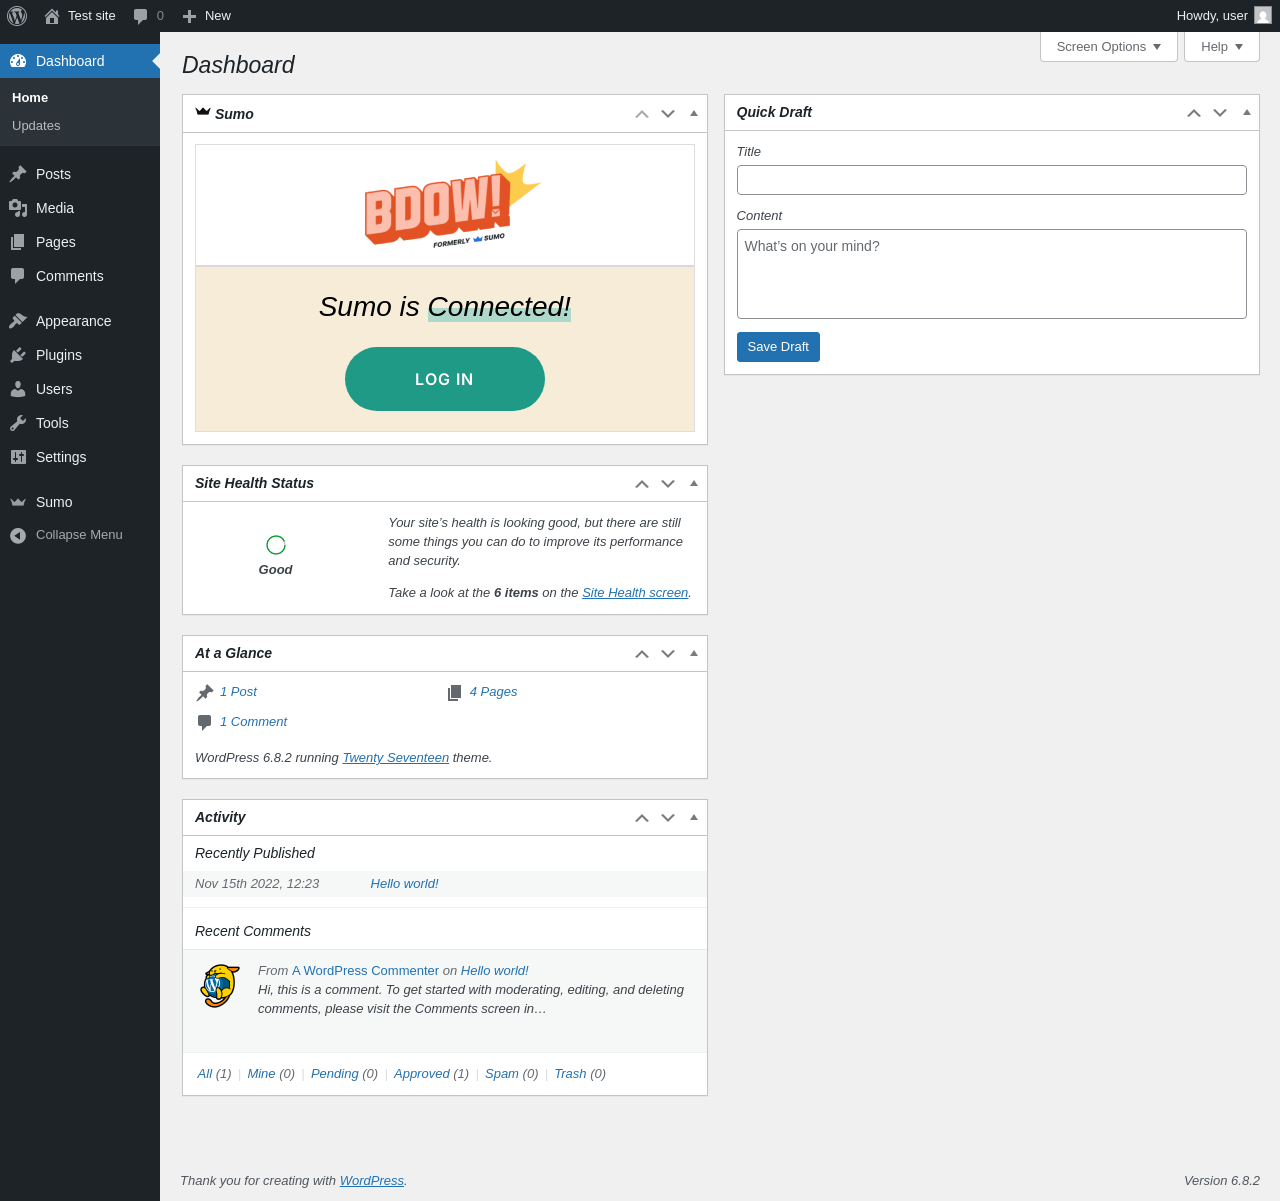Open the Twenty Seventeen theme link
The width and height of the screenshot is (1280, 1201).
click(x=396, y=758)
